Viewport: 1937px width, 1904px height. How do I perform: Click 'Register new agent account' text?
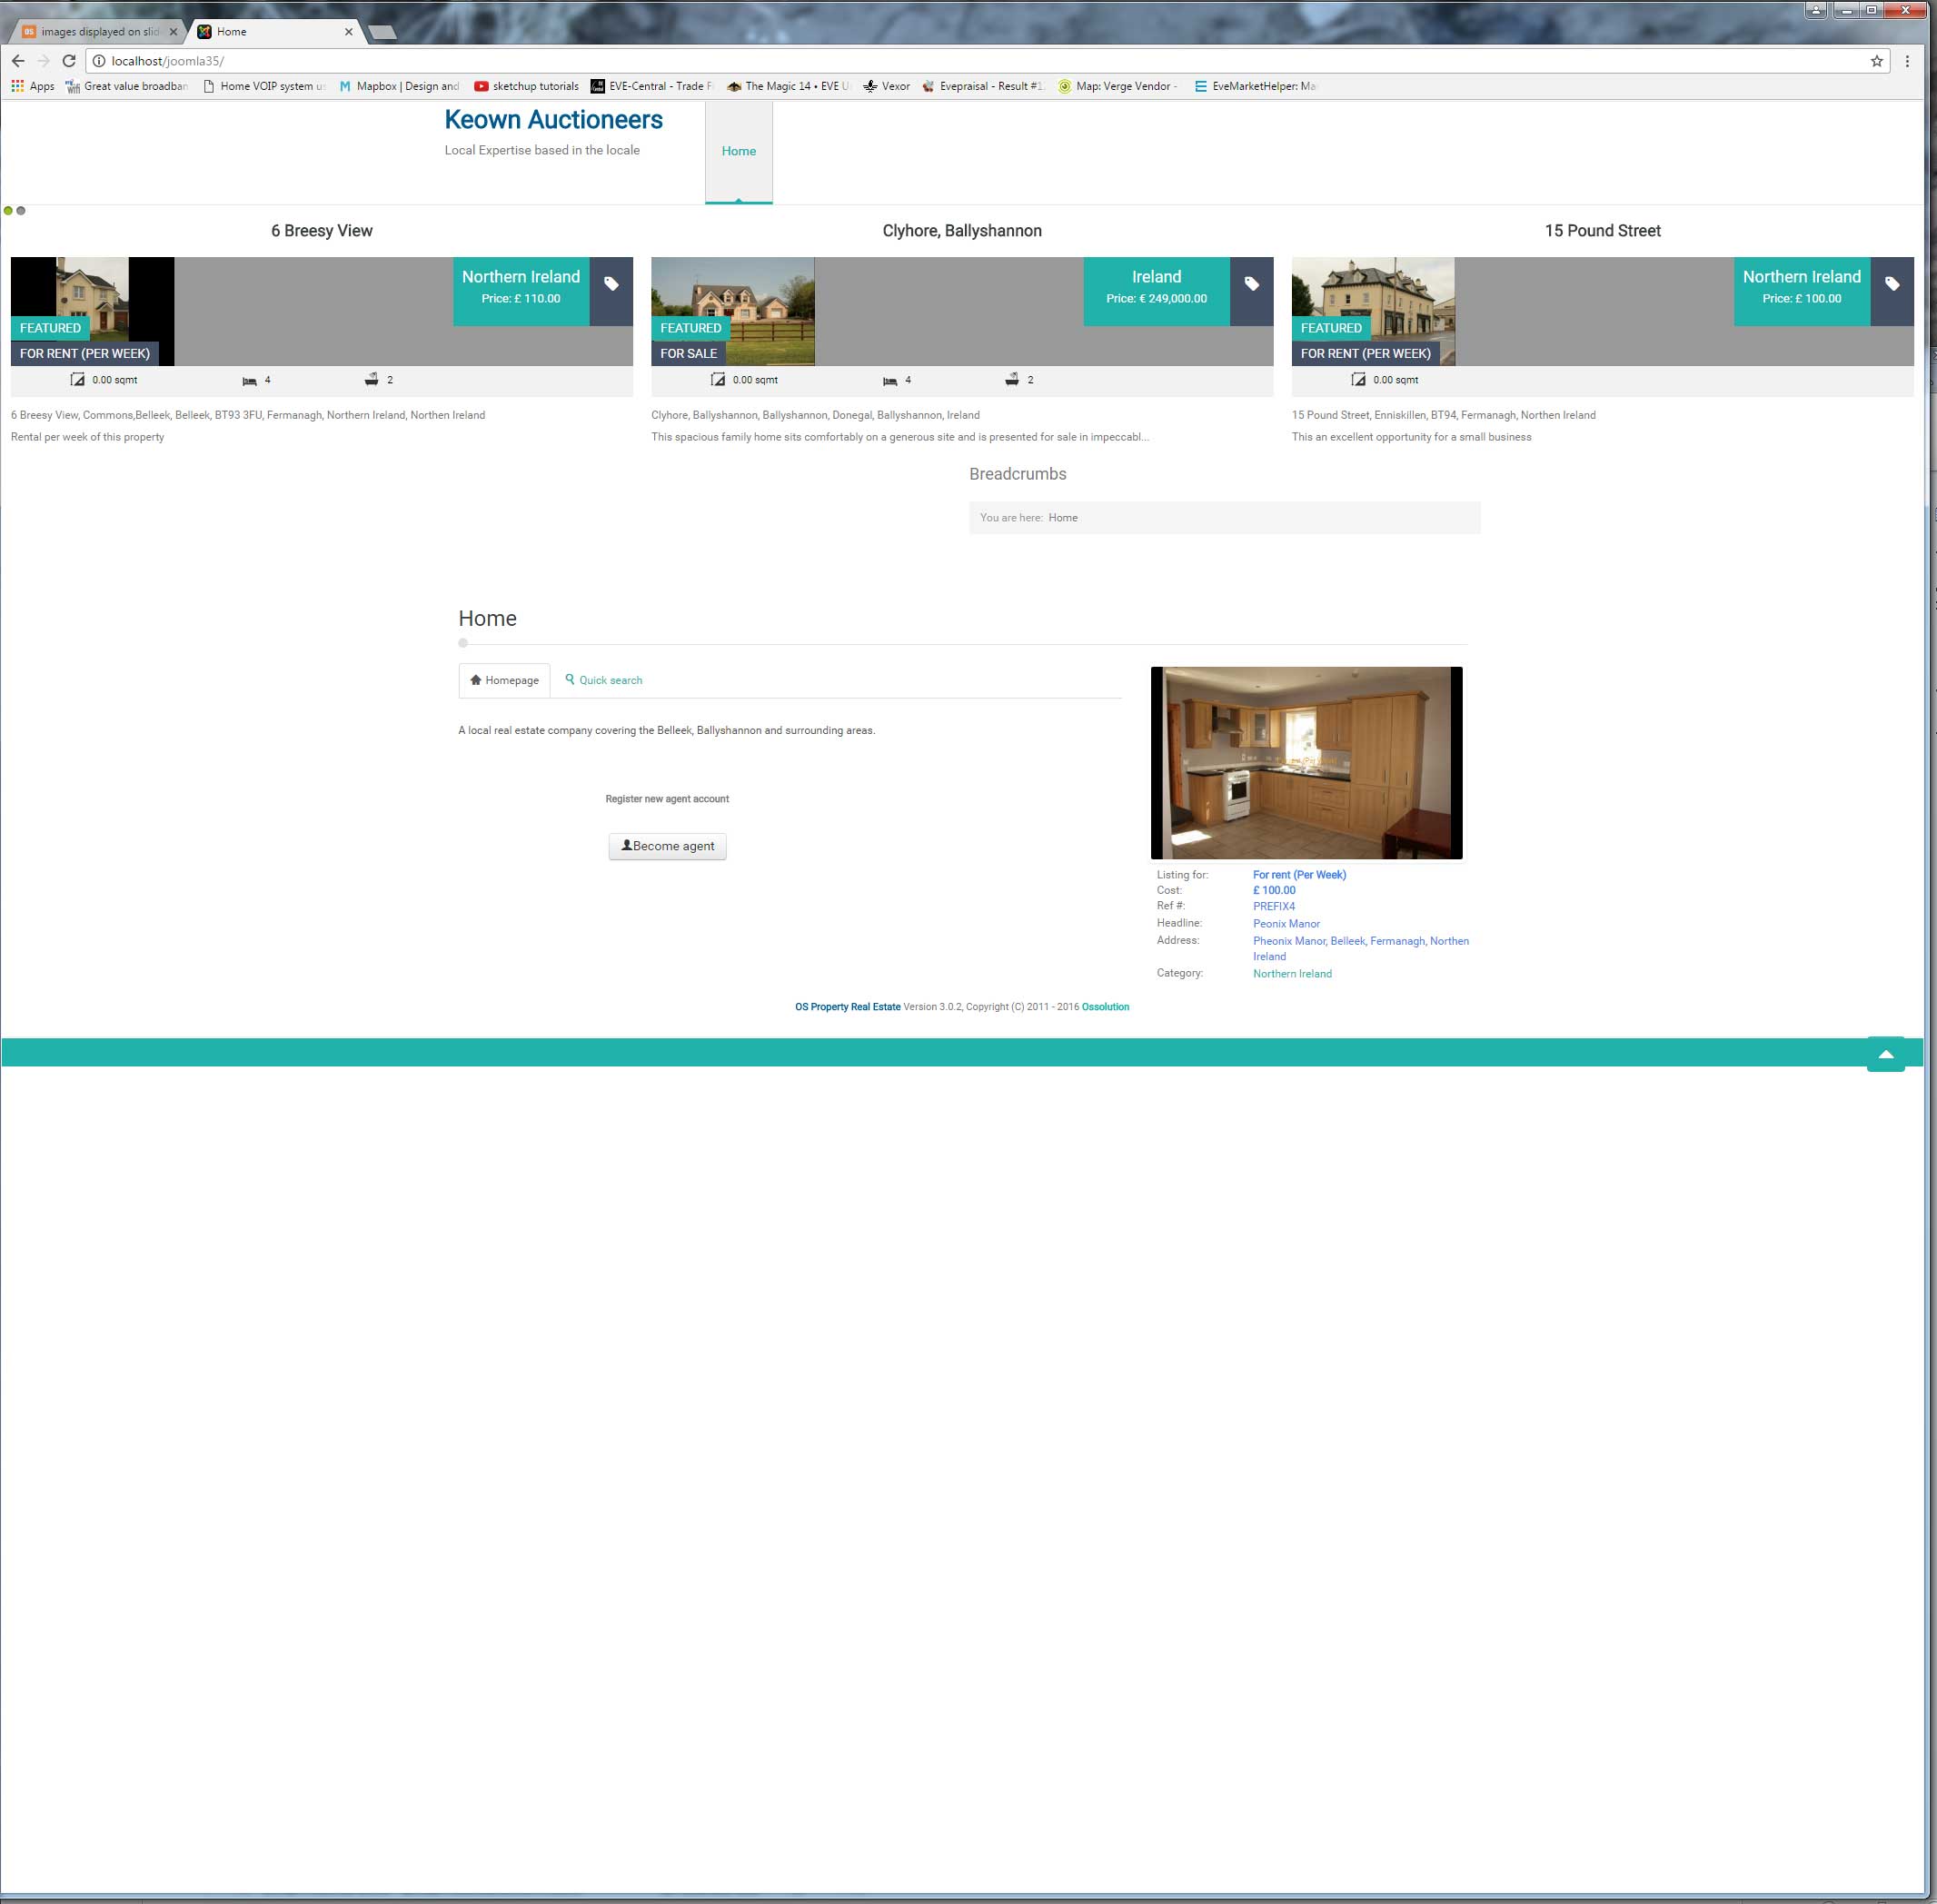[667, 799]
